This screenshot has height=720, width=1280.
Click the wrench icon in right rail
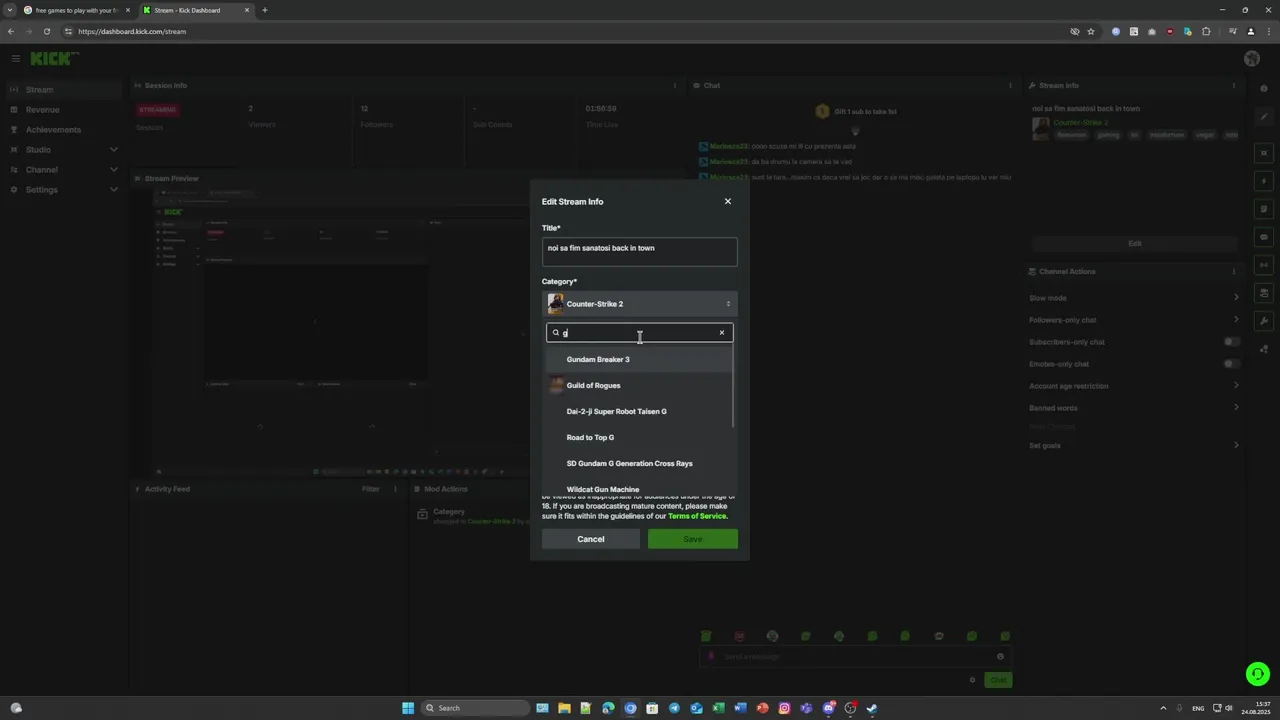(1265, 321)
